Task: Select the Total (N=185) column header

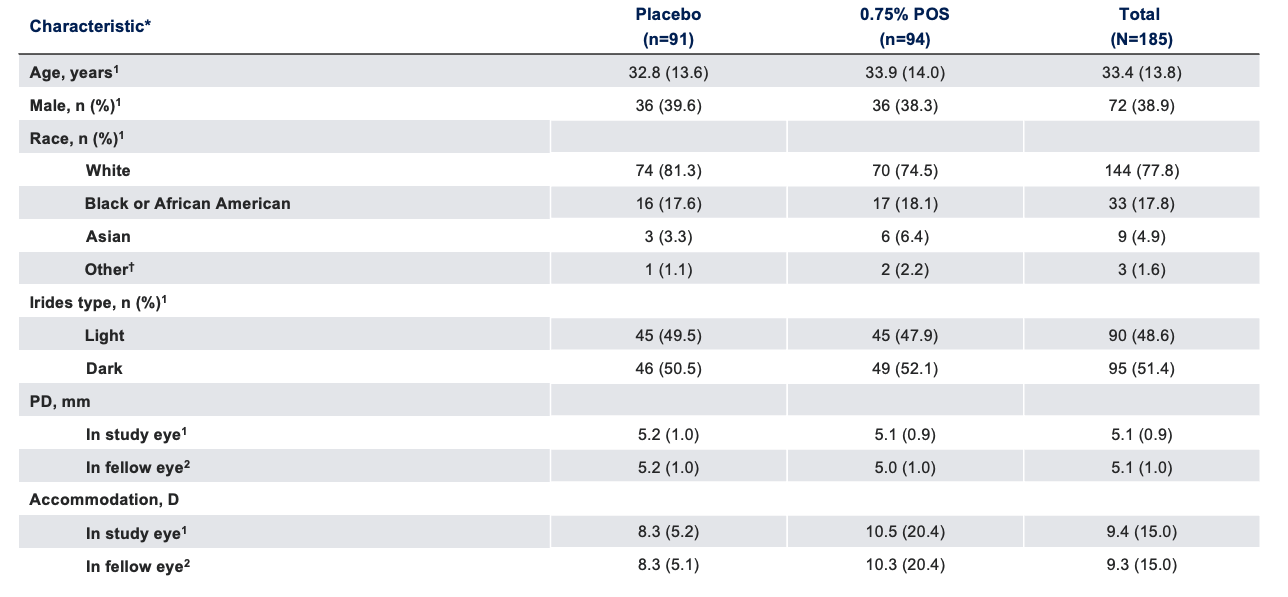Action: 1140,27
